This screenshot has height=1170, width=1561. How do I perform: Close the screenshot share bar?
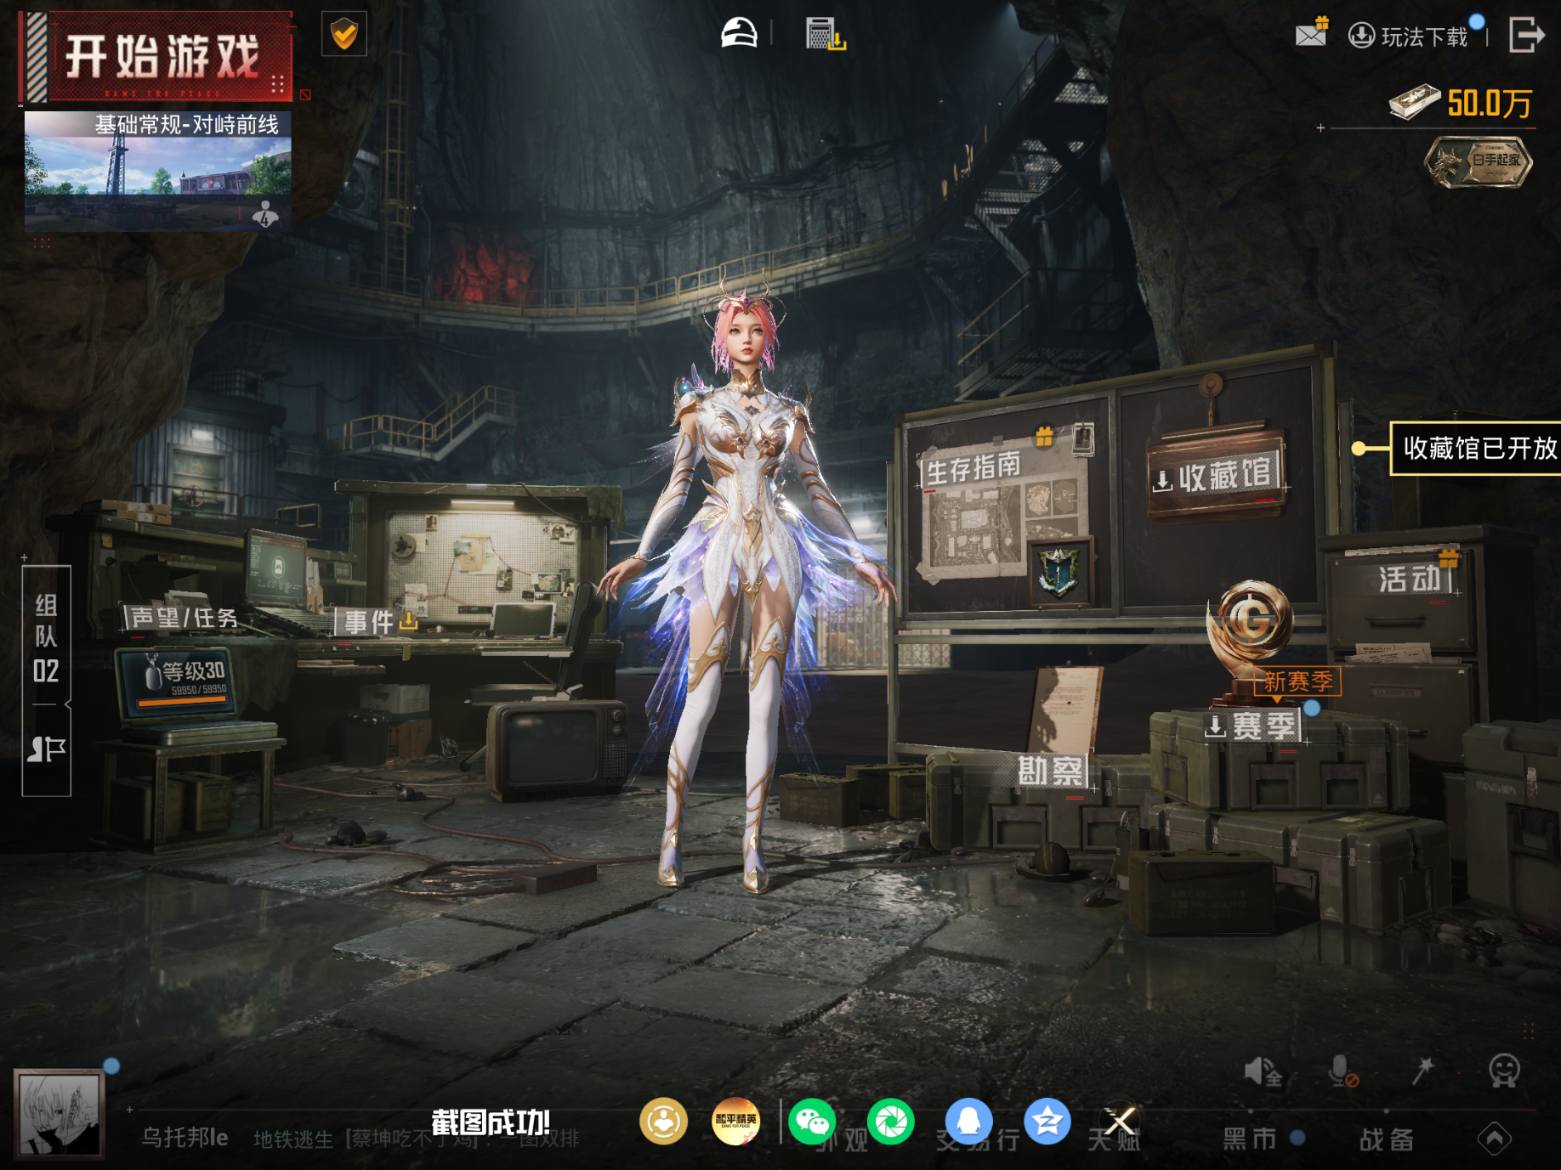click(x=1120, y=1121)
